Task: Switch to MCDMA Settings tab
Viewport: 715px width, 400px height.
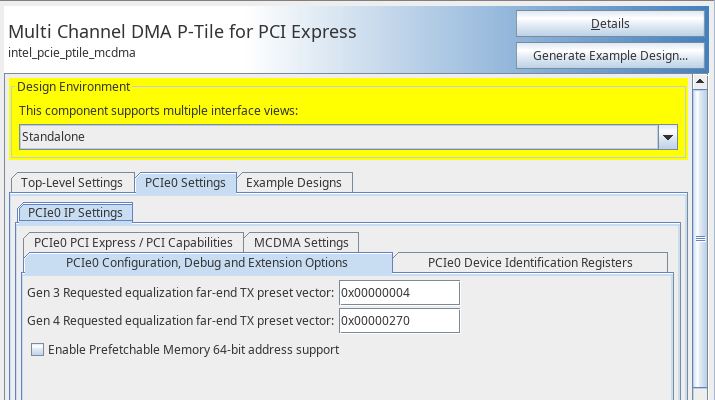Action: 301,242
